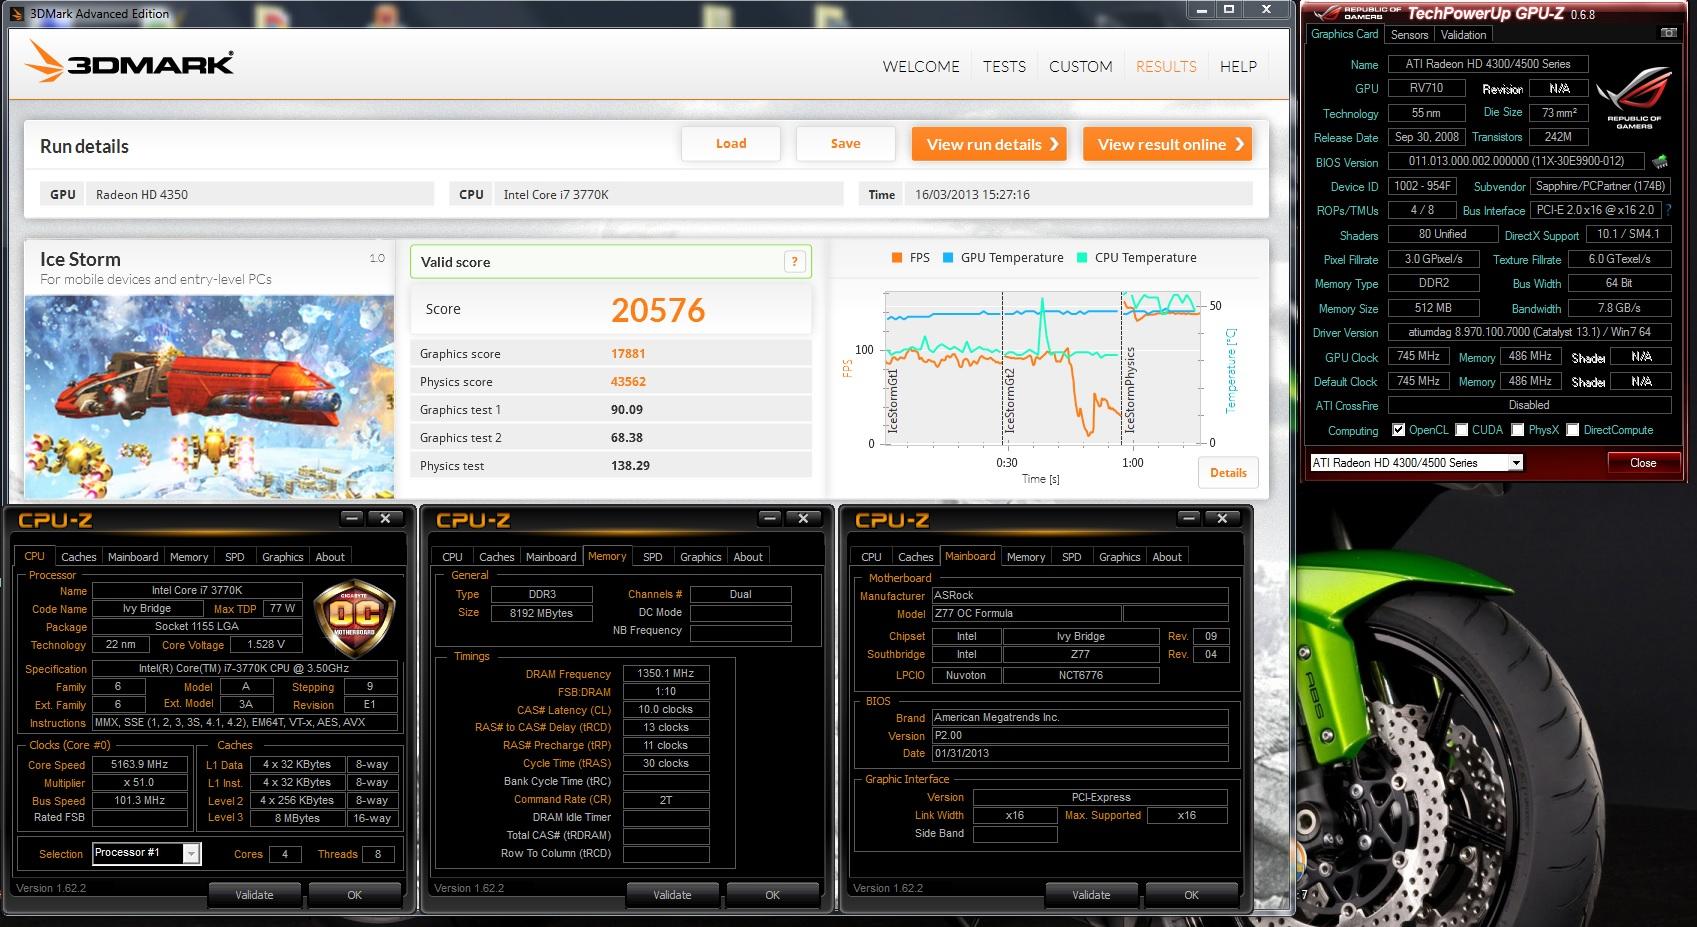
Task: Select the Graphics Card tab in GPU-Z
Action: [x=1345, y=34]
